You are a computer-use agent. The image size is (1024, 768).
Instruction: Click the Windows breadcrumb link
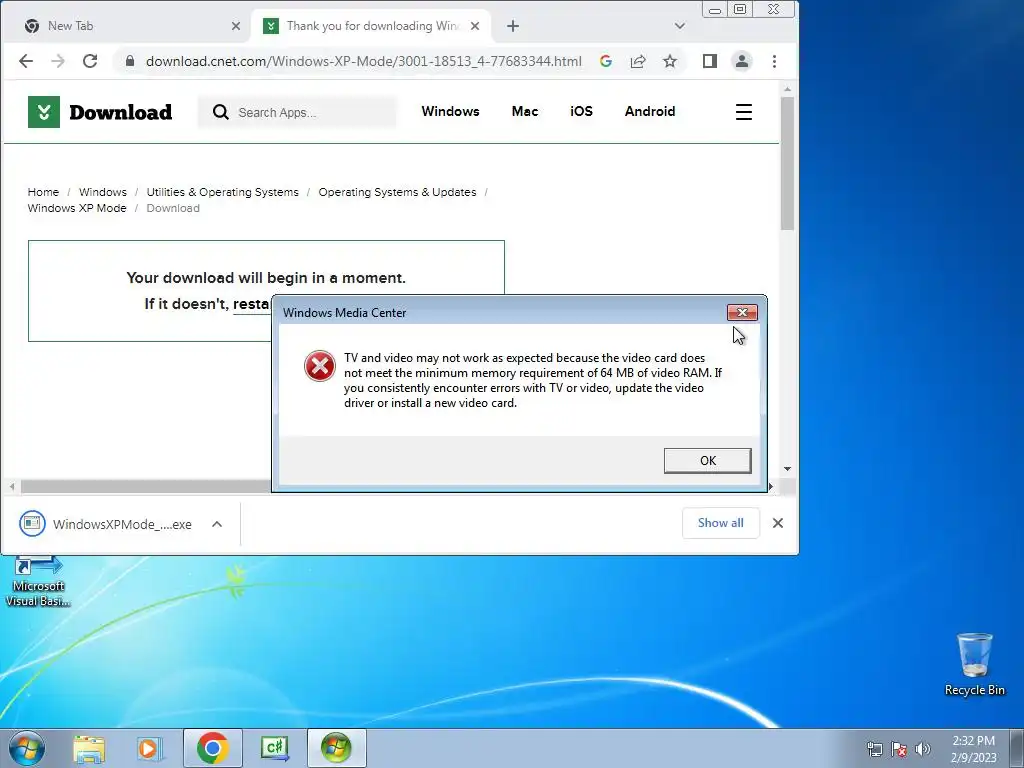[103, 192]
